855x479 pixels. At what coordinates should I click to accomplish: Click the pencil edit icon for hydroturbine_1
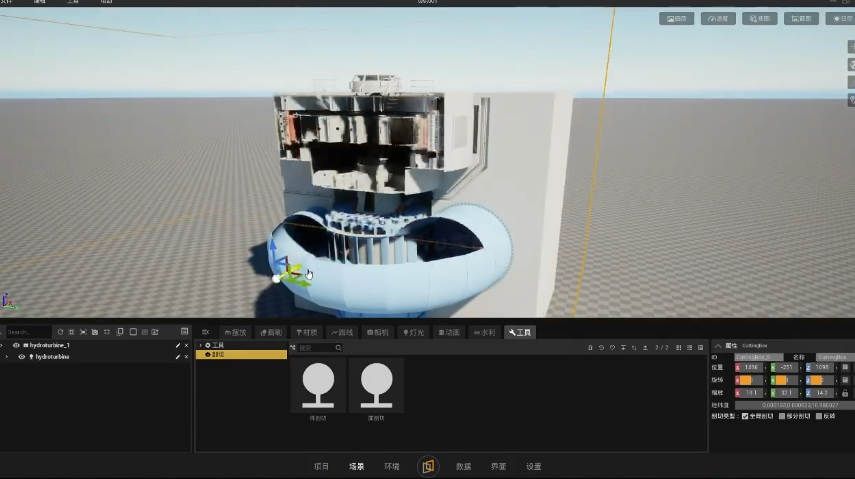click(178, 345)
